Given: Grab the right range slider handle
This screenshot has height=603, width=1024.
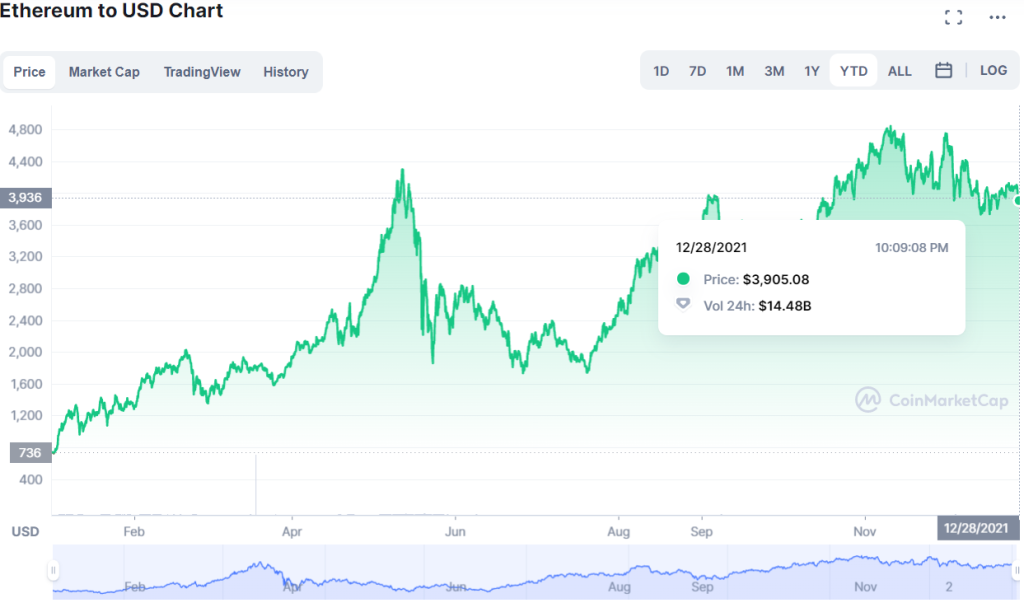Looking at the screenshot, I should pos(1016,570).
